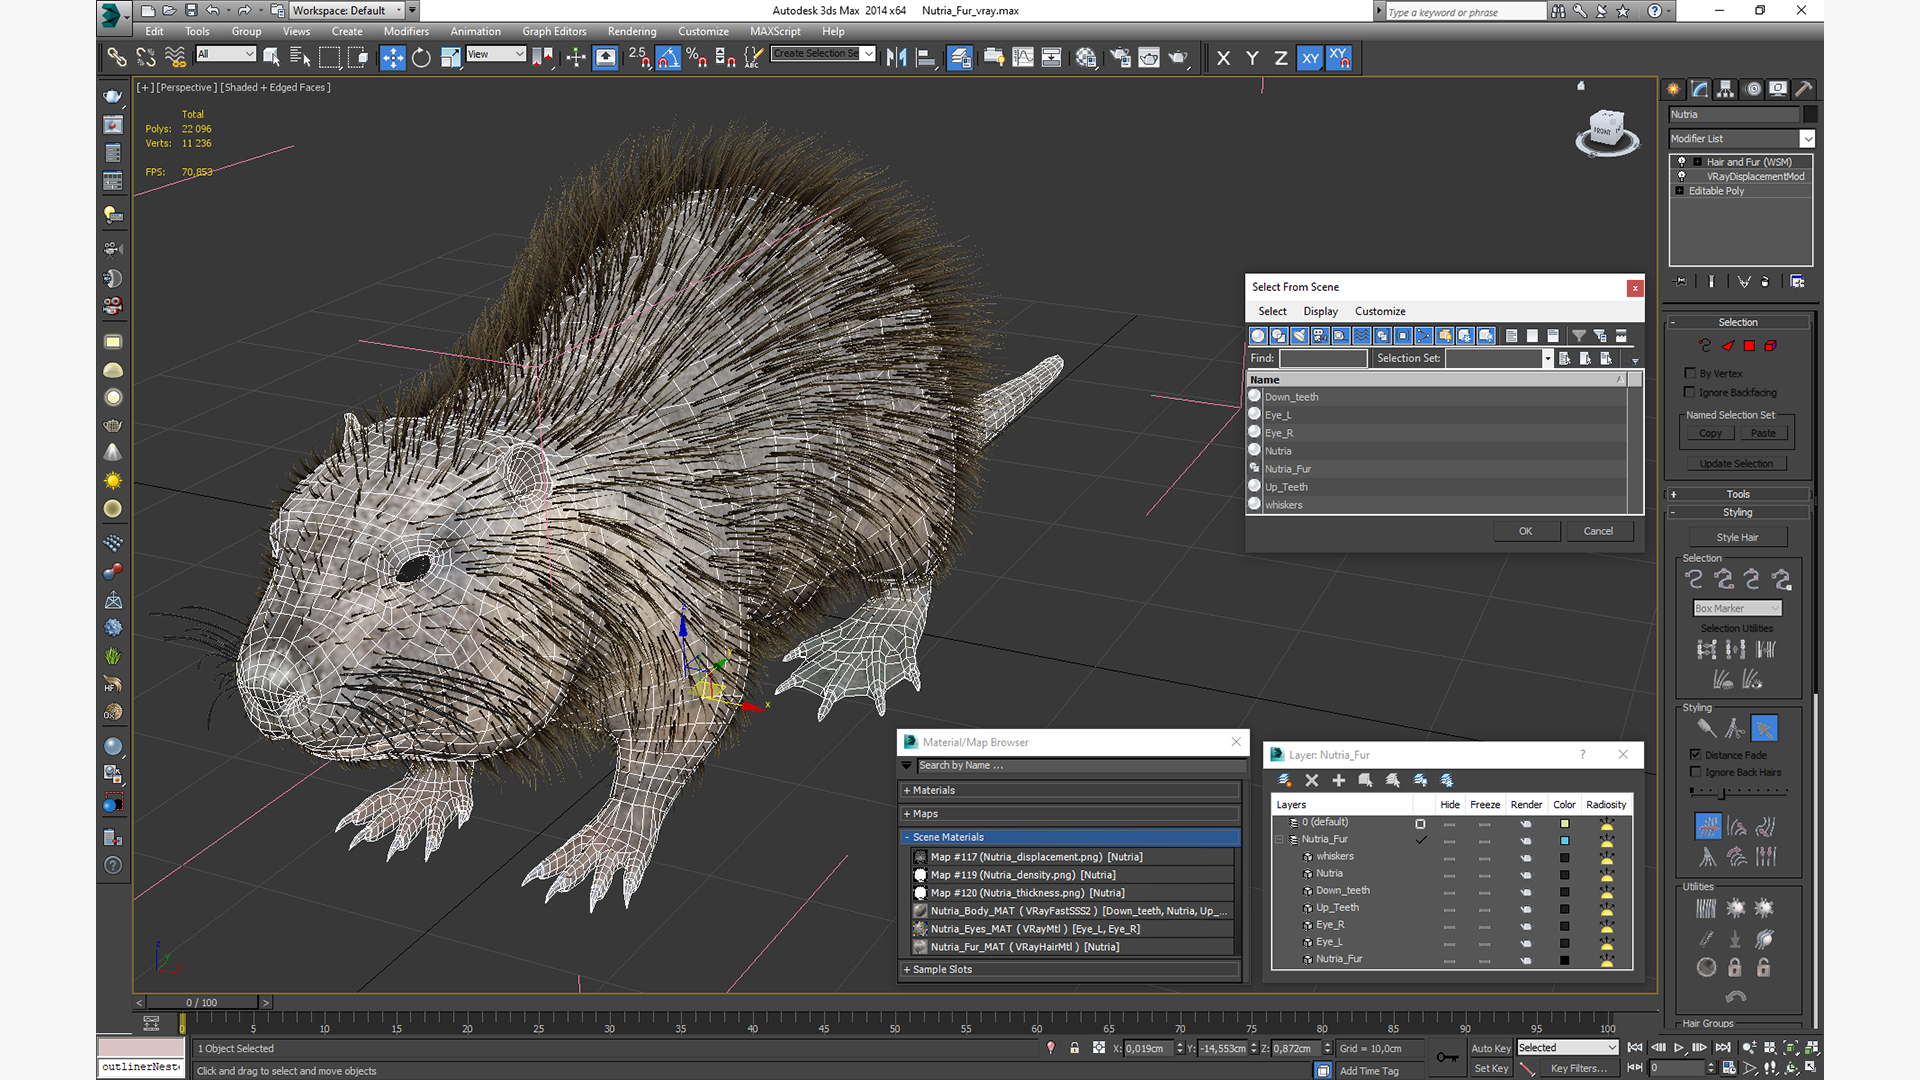Click the Style Hair button

tap(1737, 537)
